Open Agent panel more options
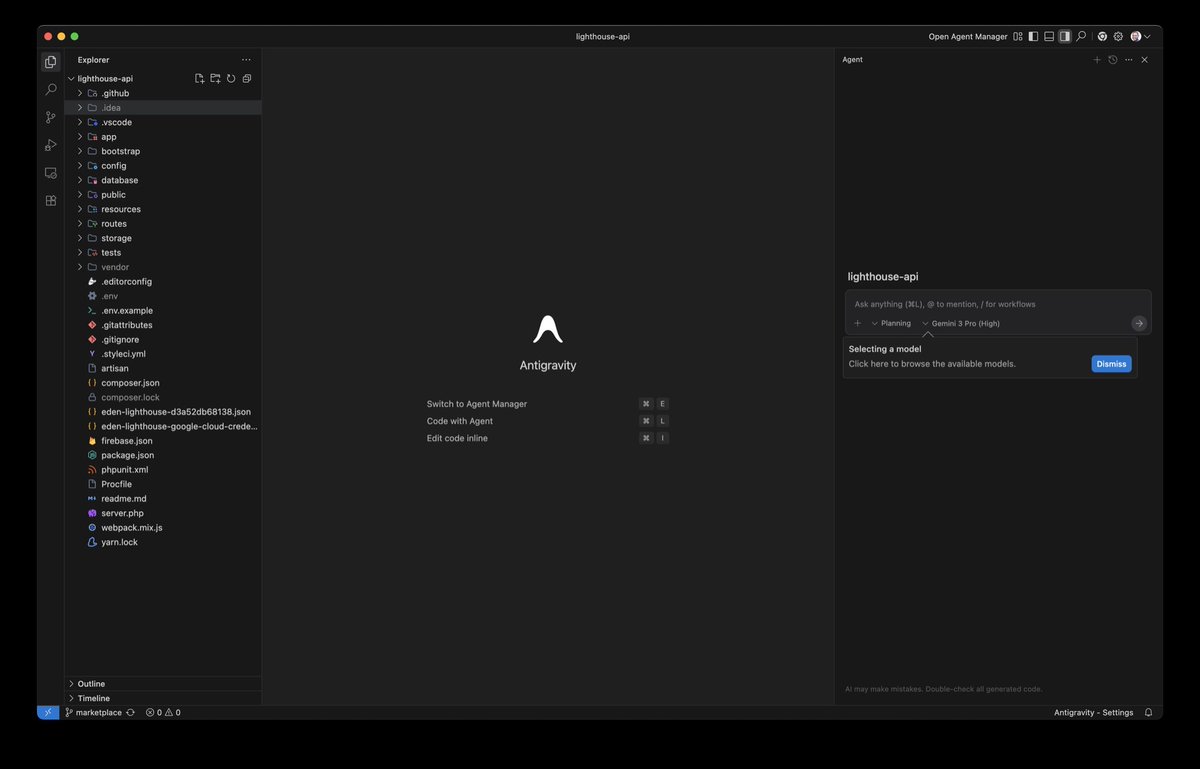This screenshot has height=769, width=1200. click(x=1128, y=60)
